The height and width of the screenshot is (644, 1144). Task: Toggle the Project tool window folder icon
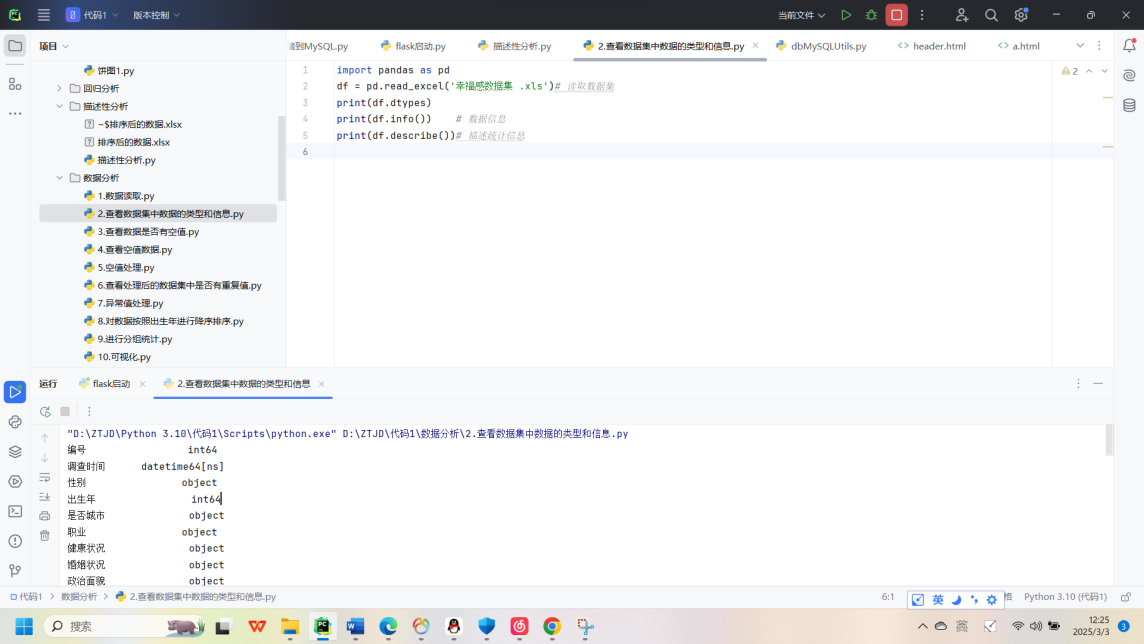click(x=15, y=46)
